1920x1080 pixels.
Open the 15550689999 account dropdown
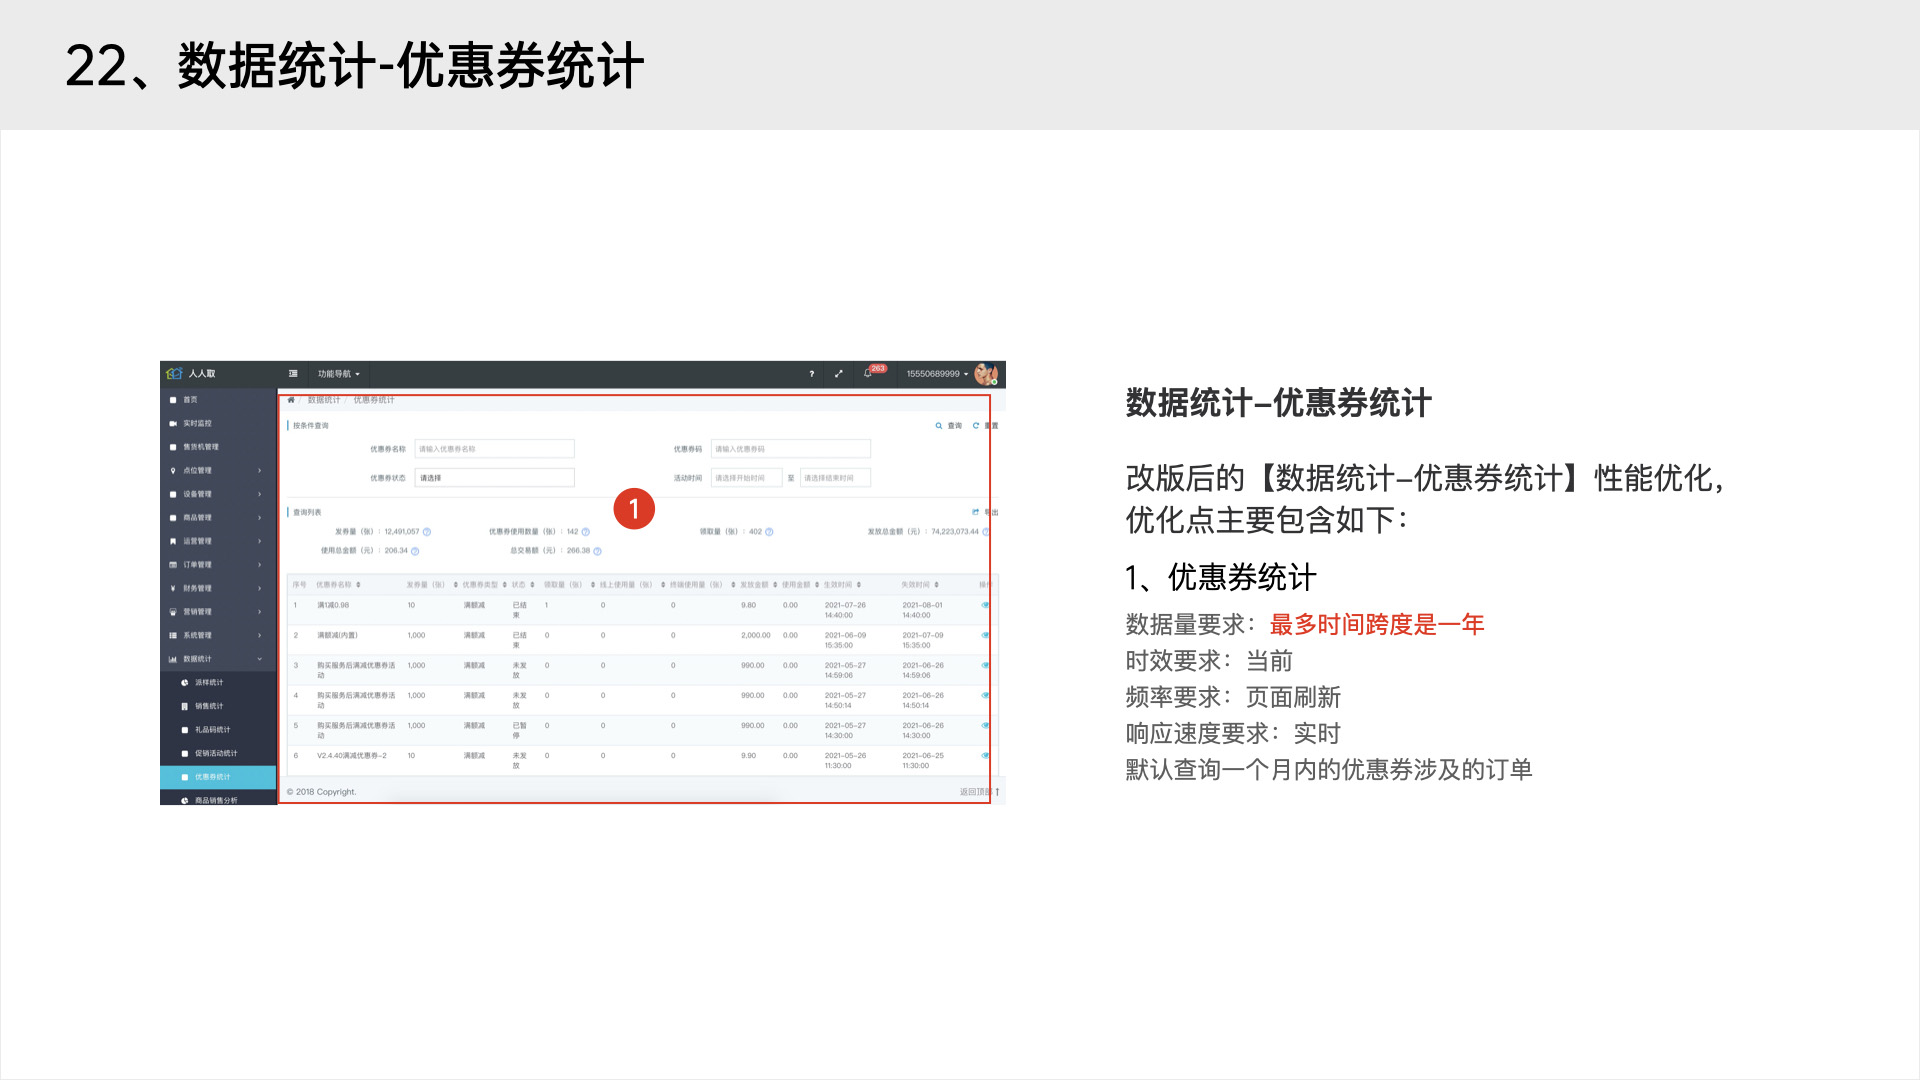pos(937,374)
